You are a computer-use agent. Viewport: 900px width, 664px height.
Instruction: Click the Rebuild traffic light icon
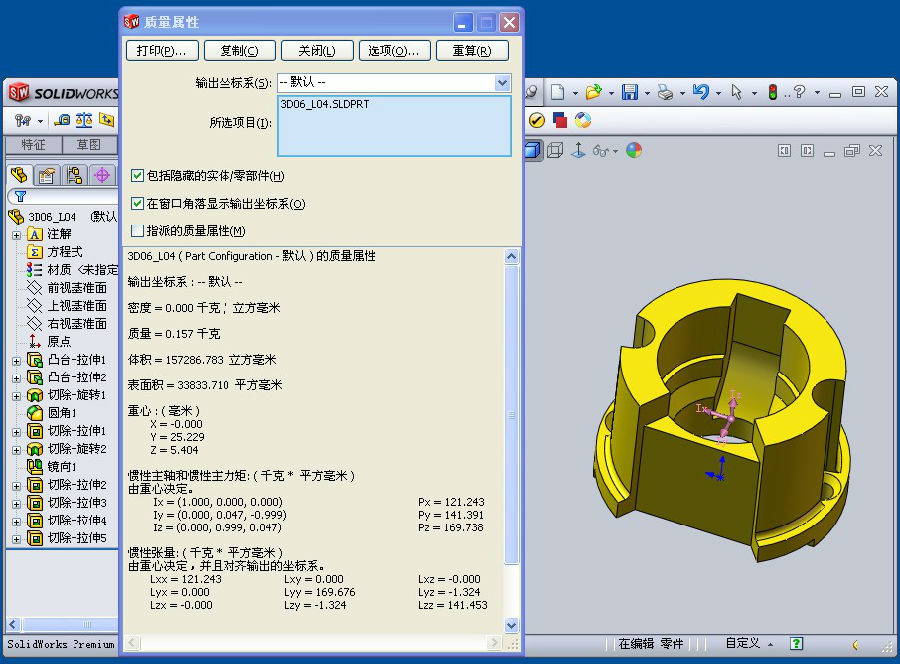[x=772, y=92]
